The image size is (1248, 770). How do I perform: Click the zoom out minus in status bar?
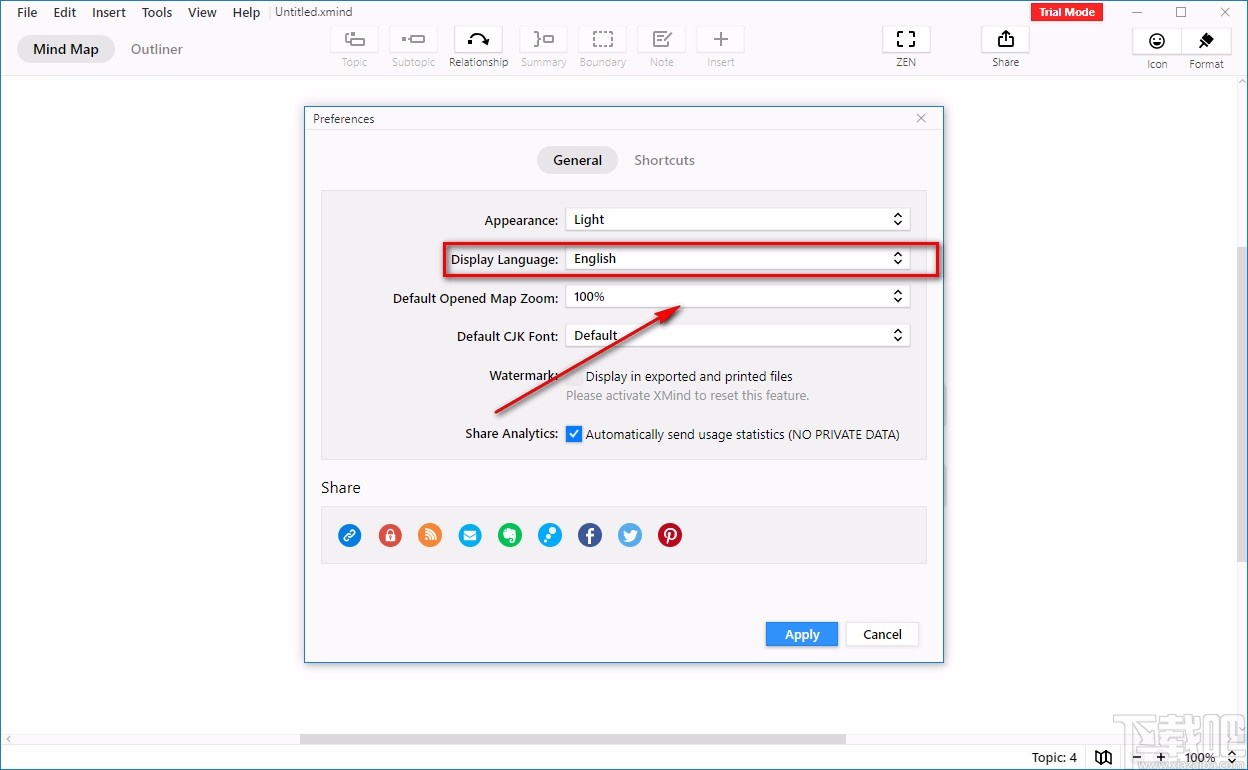click(x=1137, y=757)
